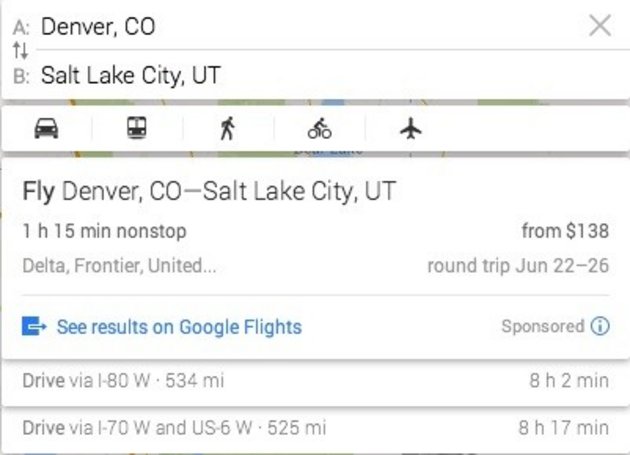Click the Sponsored info icon
Viewport: 630px width, 455px height.
click(600, 326)
